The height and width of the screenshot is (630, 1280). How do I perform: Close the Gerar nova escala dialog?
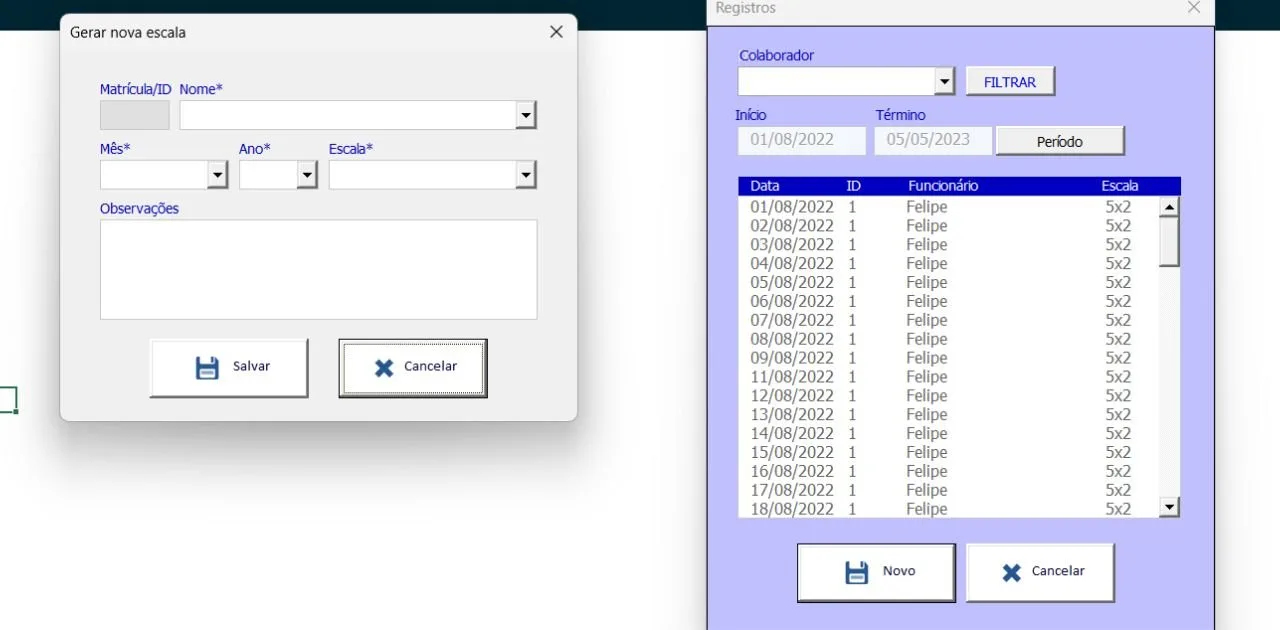tap(557, 32)
